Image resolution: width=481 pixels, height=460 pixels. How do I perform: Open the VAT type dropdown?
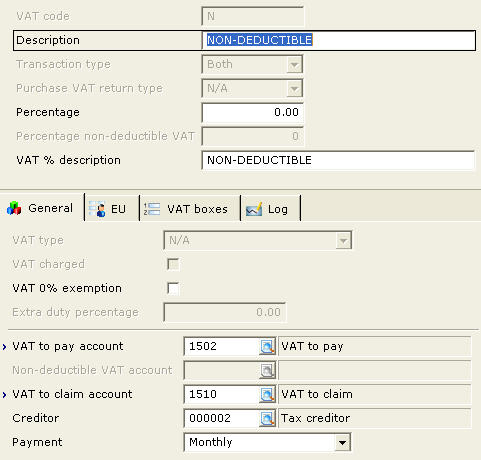343,240
